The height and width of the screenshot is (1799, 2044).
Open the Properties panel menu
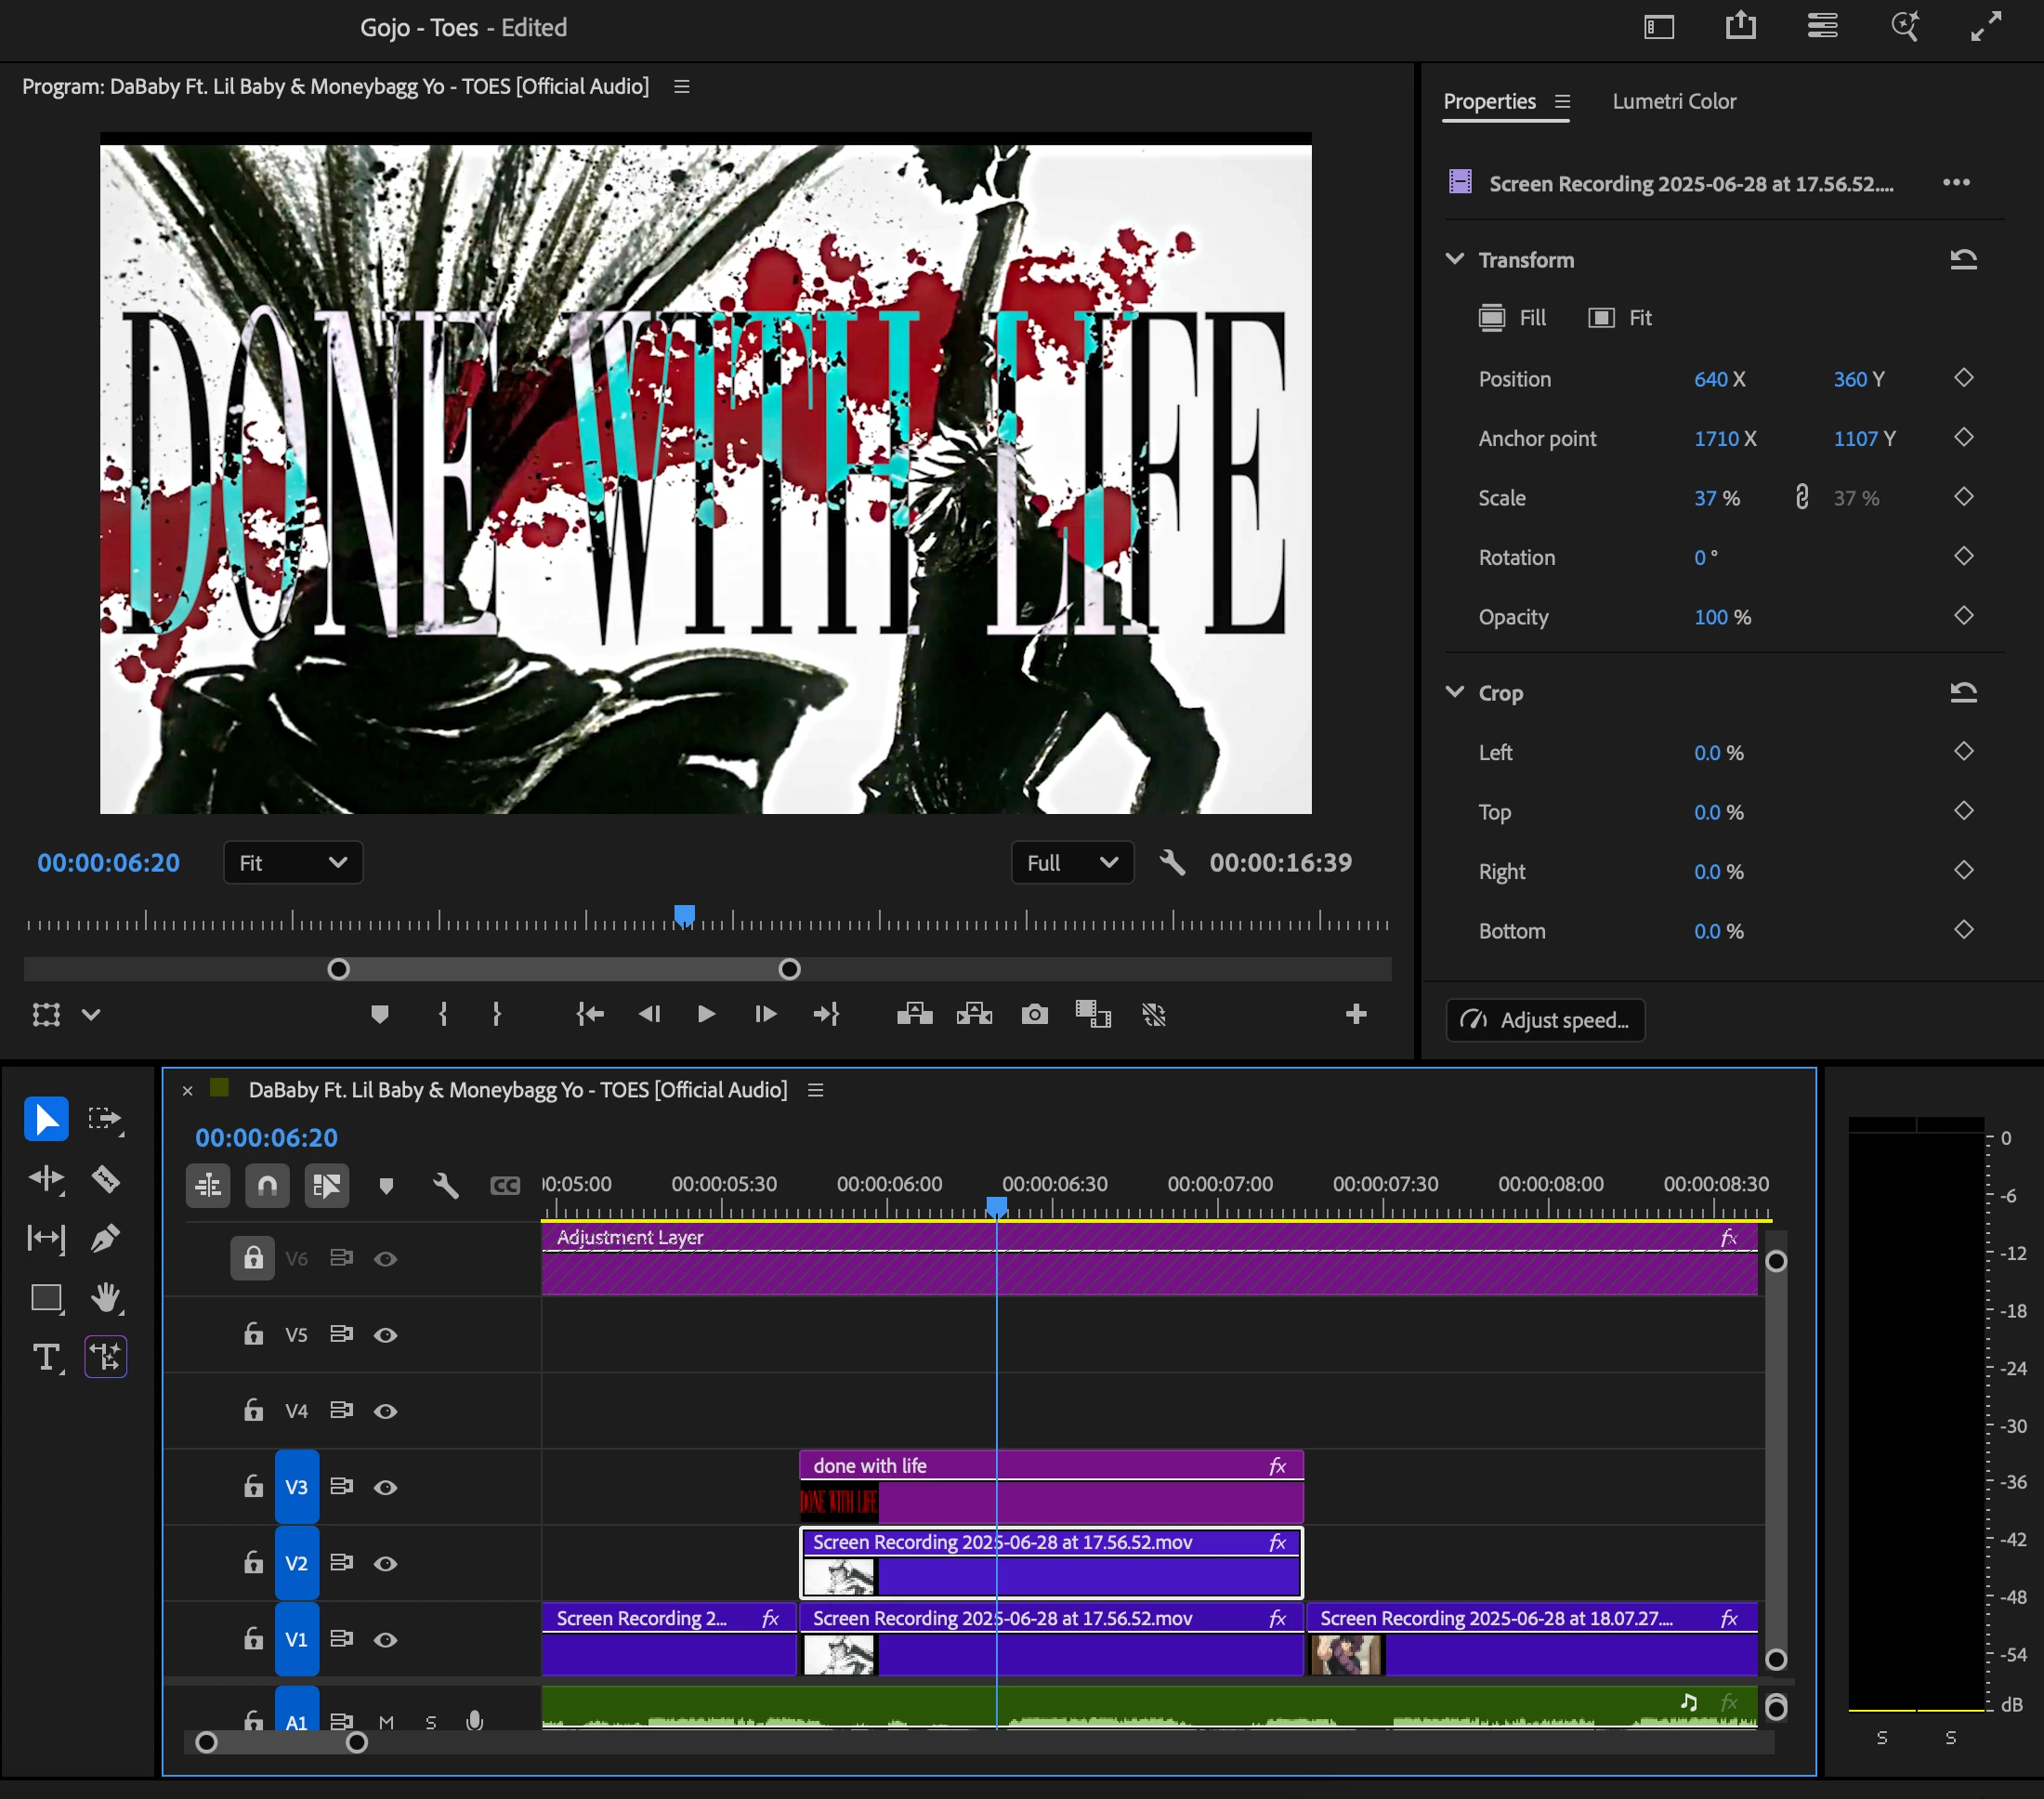[x=1562, y=101]
